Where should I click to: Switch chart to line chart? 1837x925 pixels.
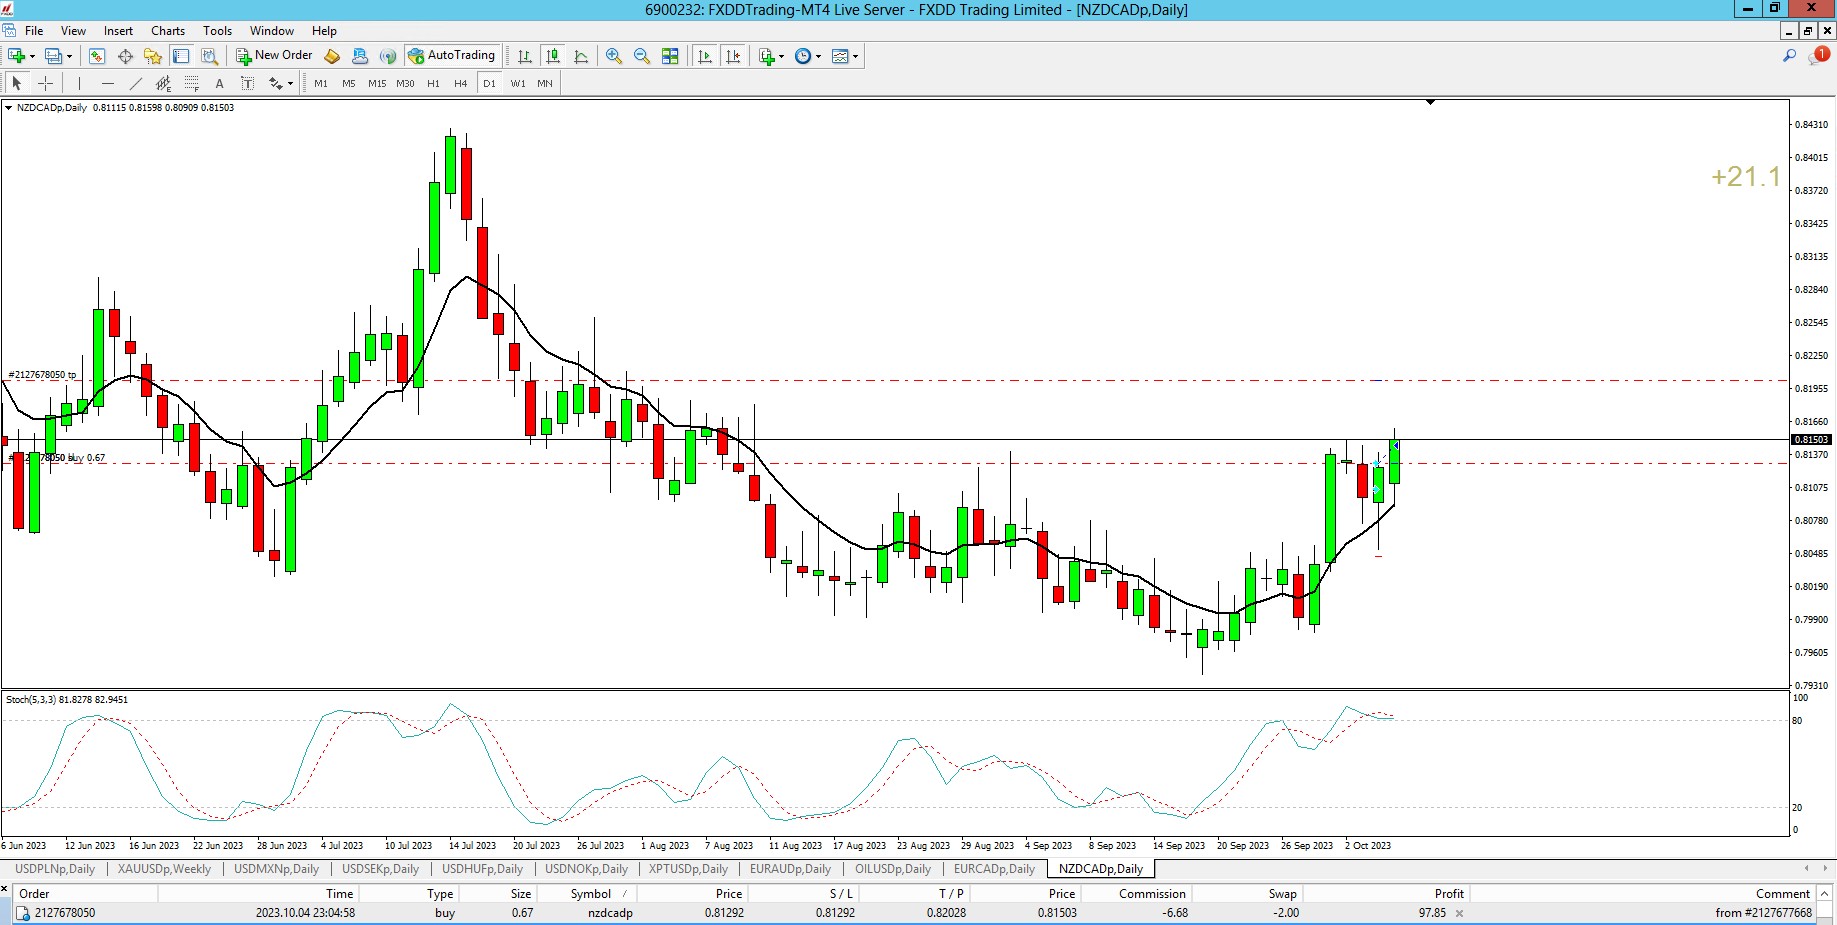[x=581, y=56]
